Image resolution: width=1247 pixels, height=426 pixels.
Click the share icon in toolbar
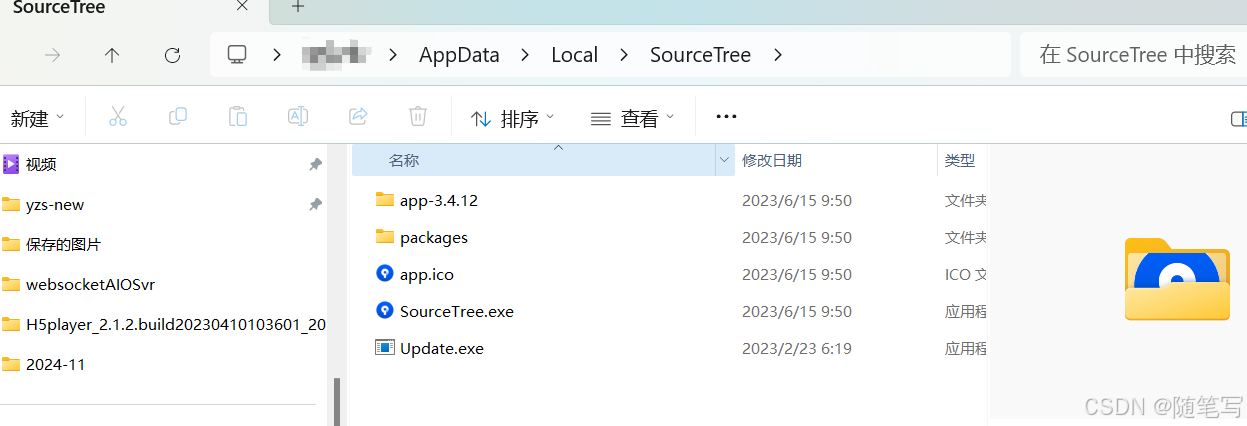(x=358, y=117)
